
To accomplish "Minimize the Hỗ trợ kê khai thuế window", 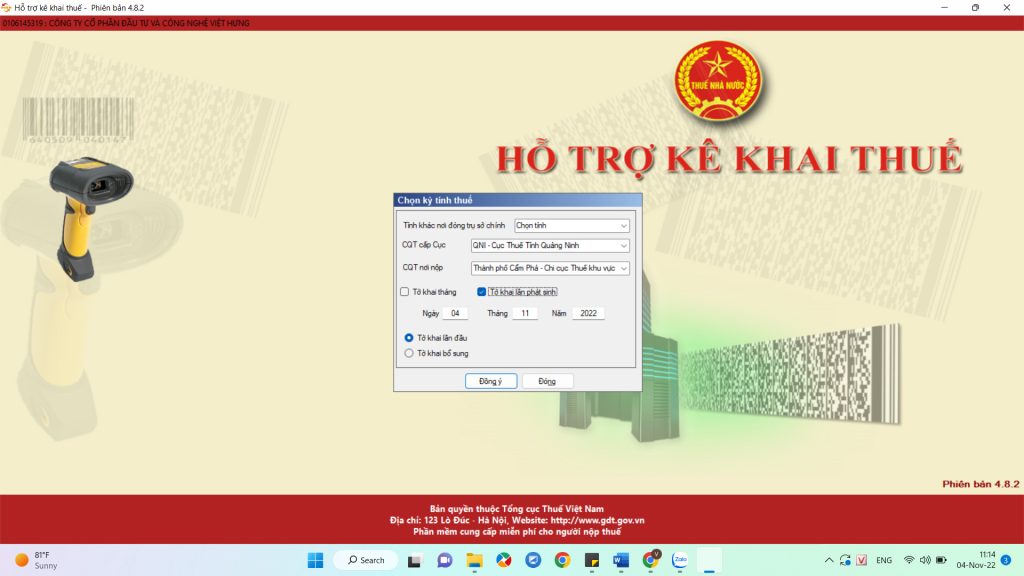I will pyautogui.click(x=944, y=8).
